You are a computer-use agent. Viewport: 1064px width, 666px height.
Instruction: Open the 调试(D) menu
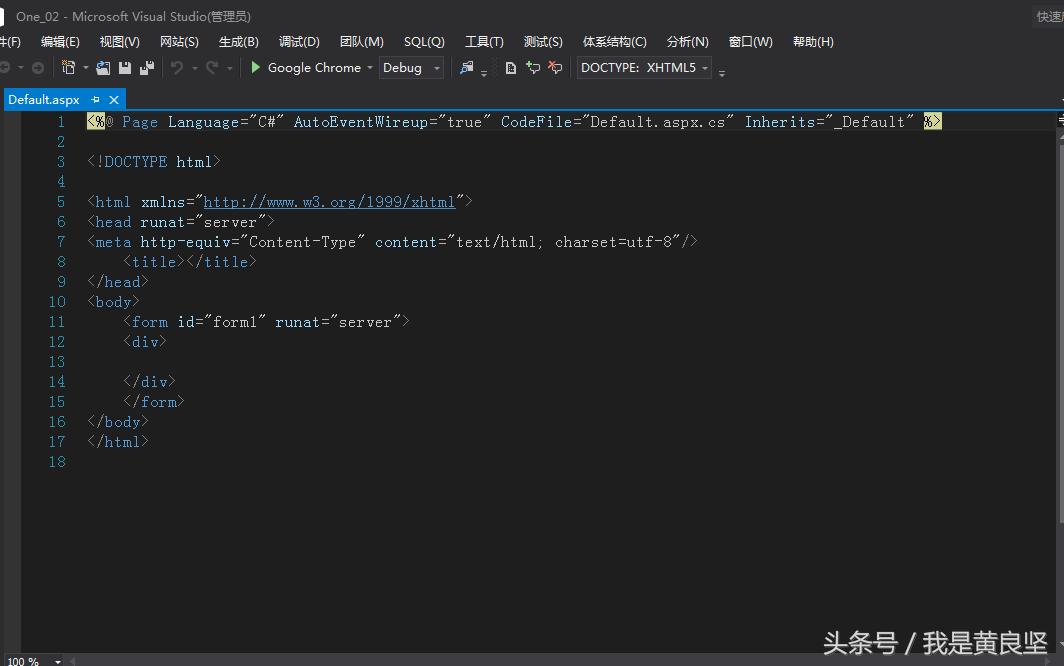tap(298, 41)
